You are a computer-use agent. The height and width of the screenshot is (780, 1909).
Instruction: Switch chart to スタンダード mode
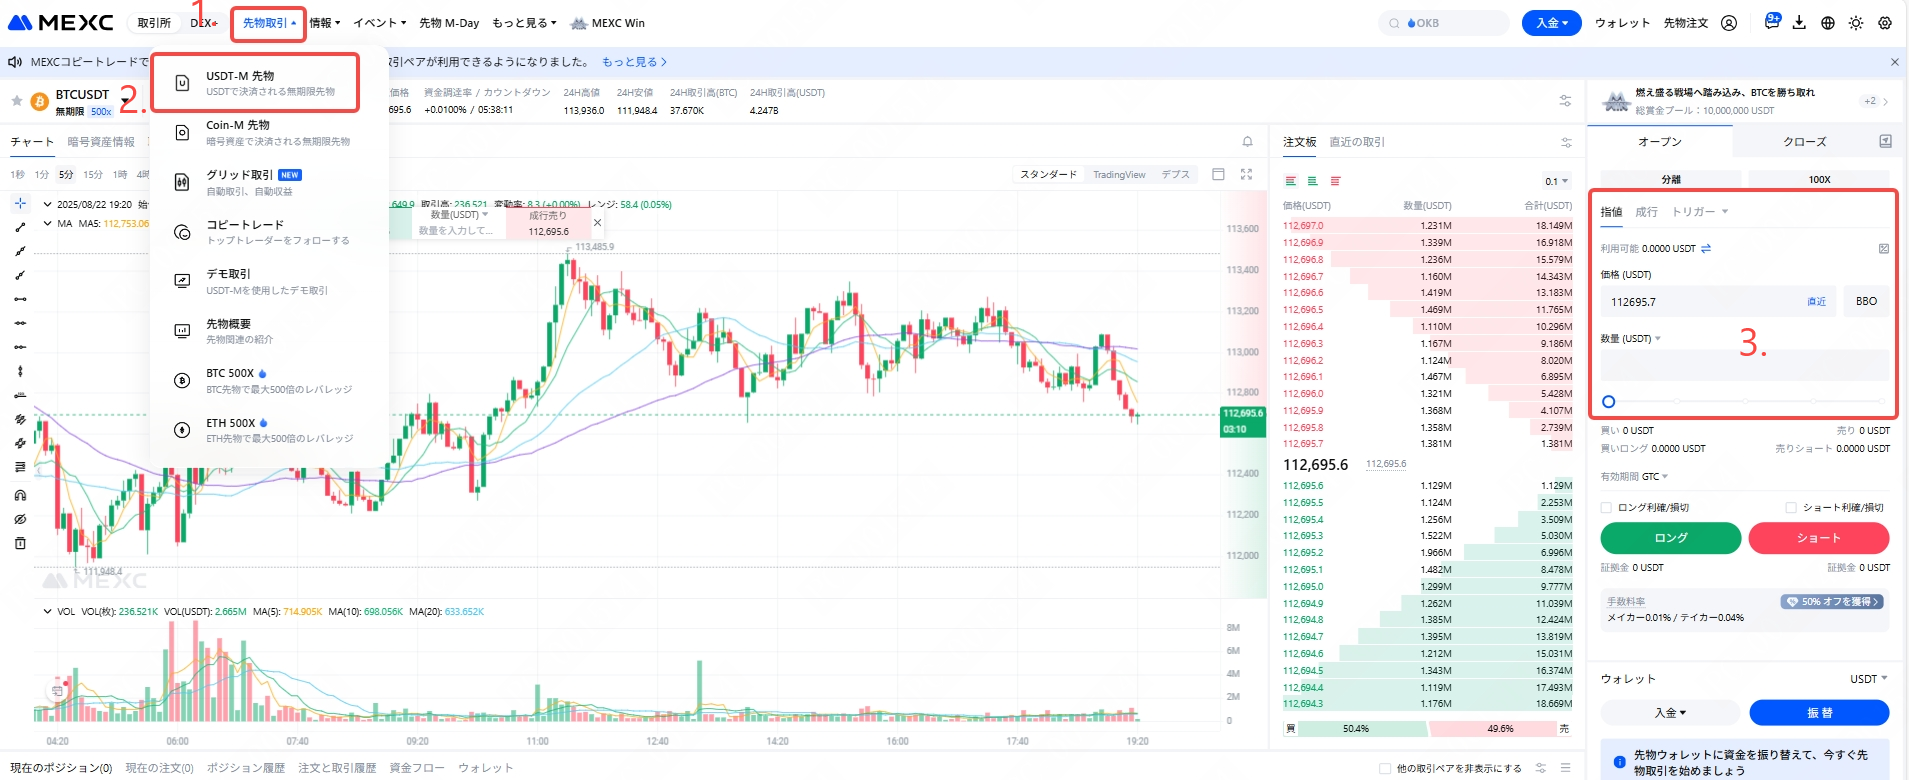coord(1048,174)
